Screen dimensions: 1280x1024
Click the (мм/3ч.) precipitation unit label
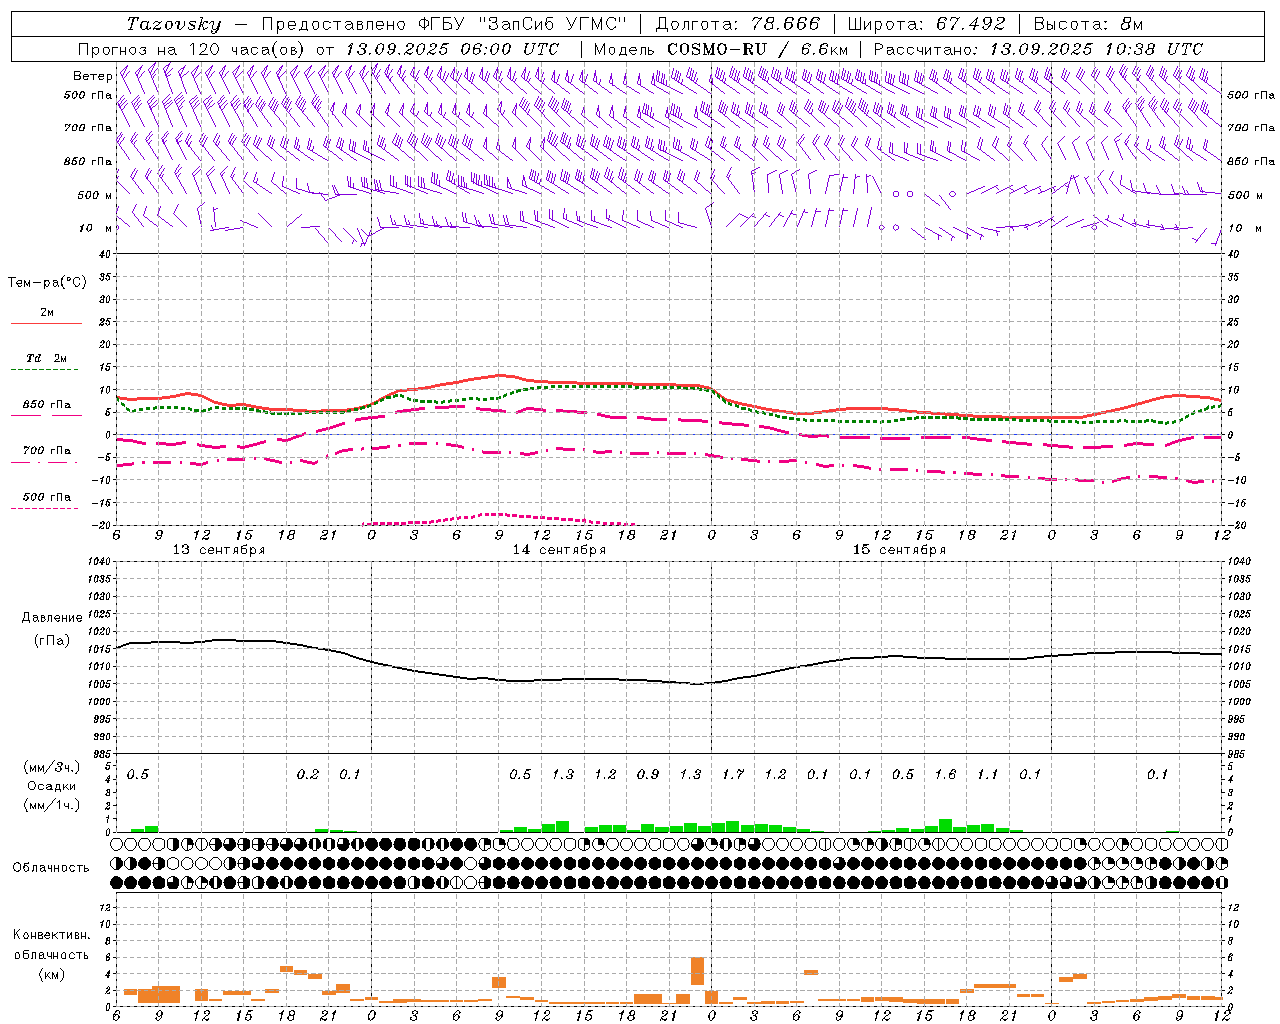coord(51,767)
